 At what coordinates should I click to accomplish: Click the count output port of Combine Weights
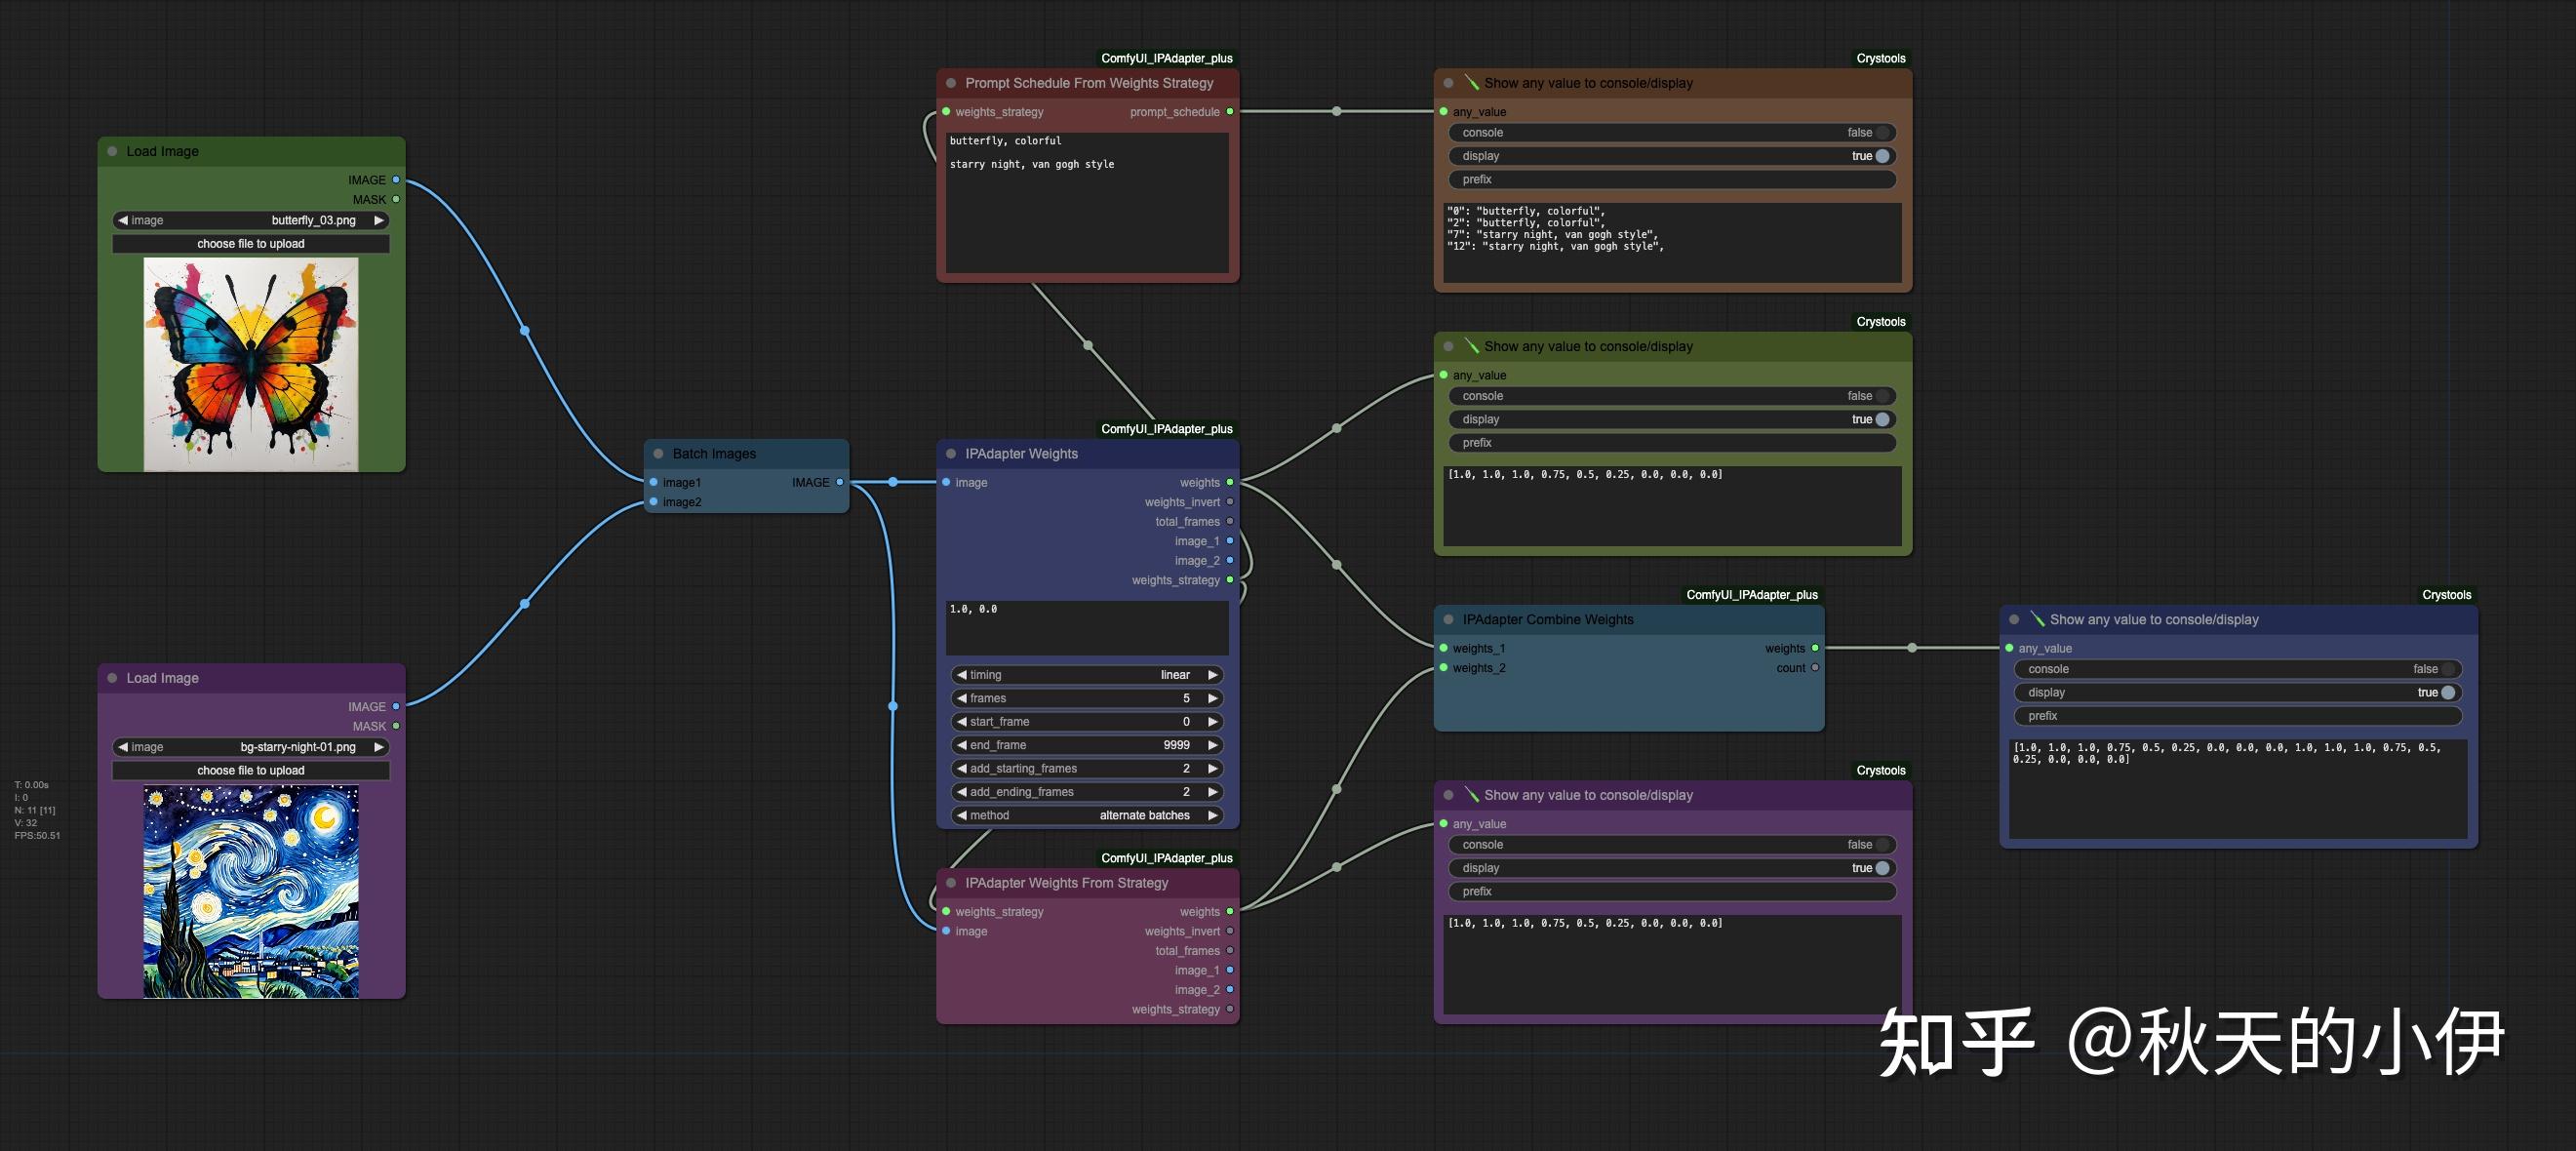click(x=1815, y=668)
